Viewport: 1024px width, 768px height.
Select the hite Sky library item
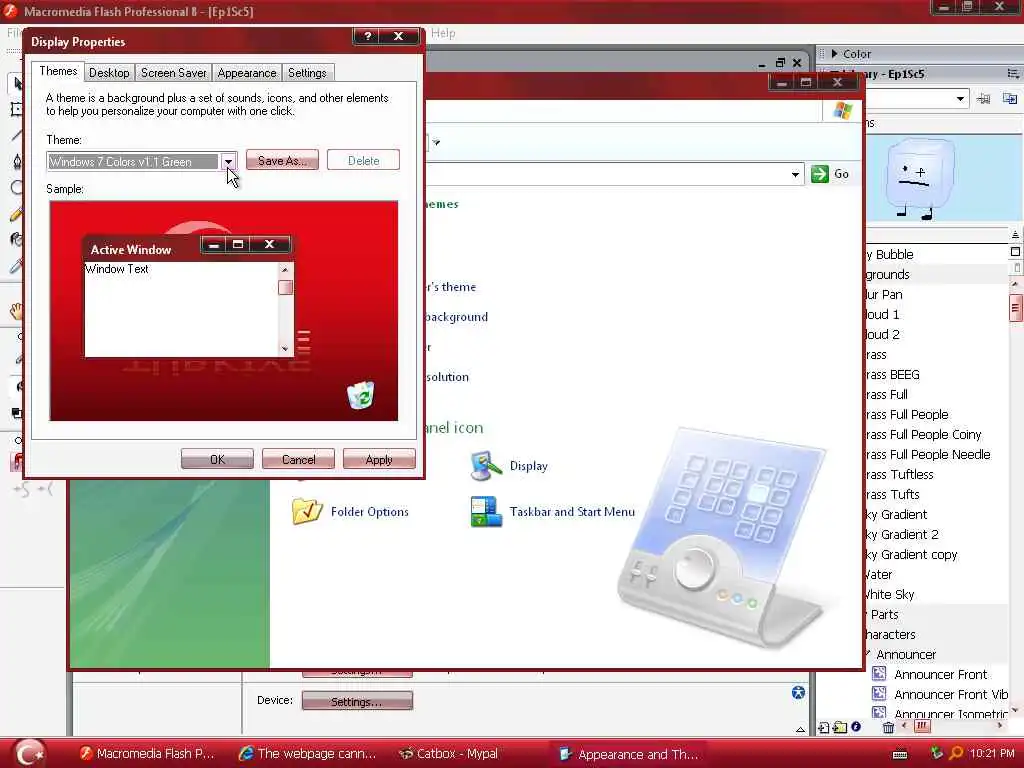coord(890,594)
